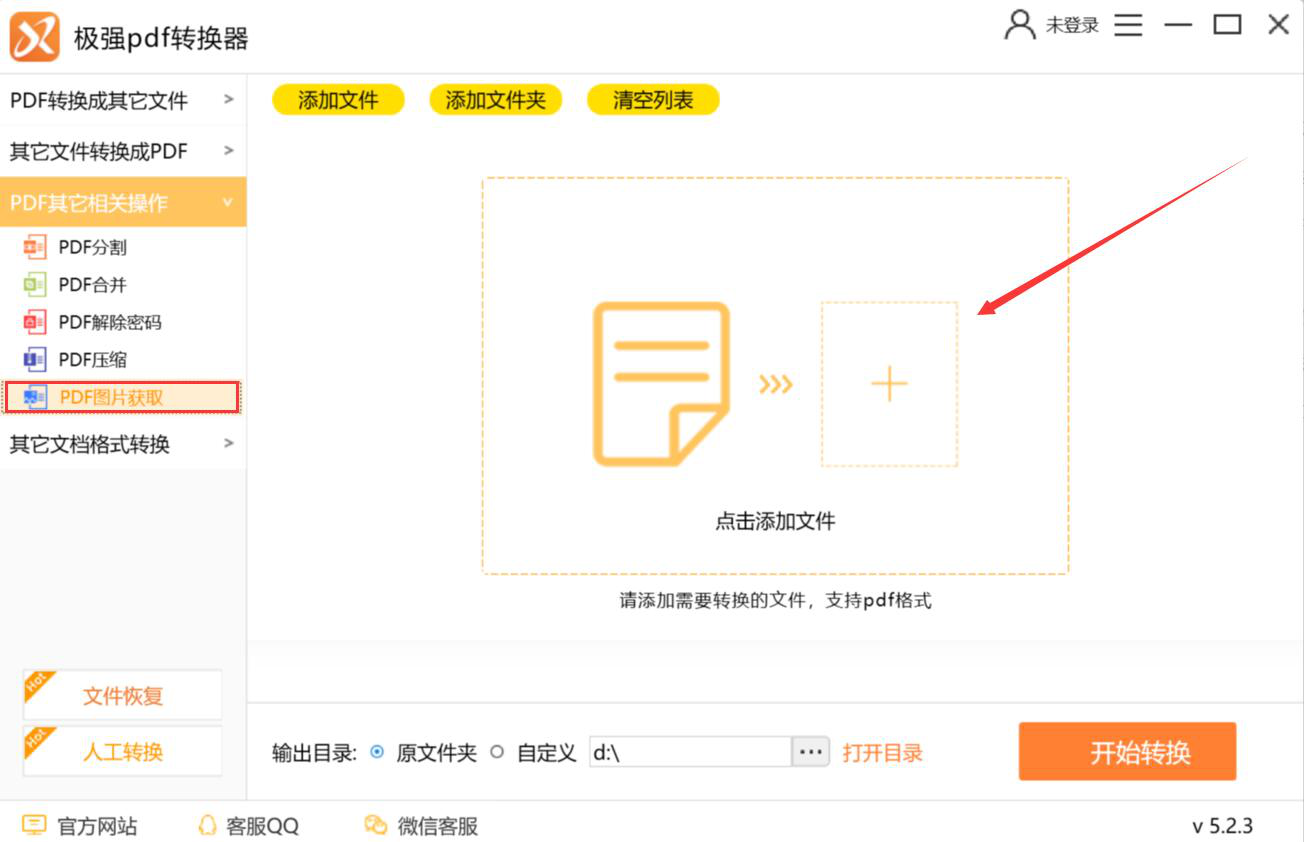The image size is (1304, 842).
Task: Click the orange app logo icon
Action: pyautogui.click(x=36, y=37)
